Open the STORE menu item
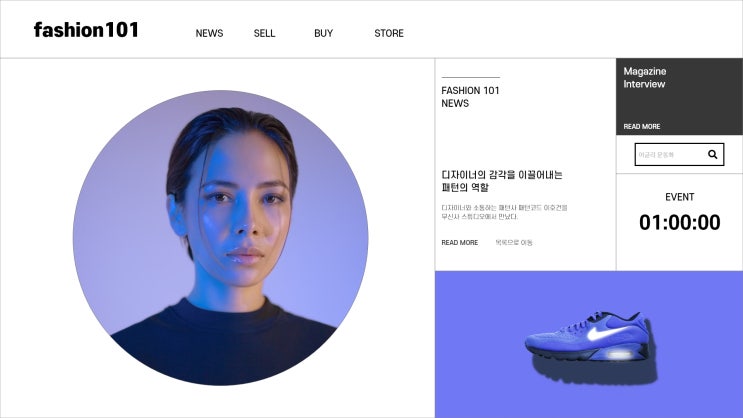Screen dimensions: 743x418 point(389,33)
